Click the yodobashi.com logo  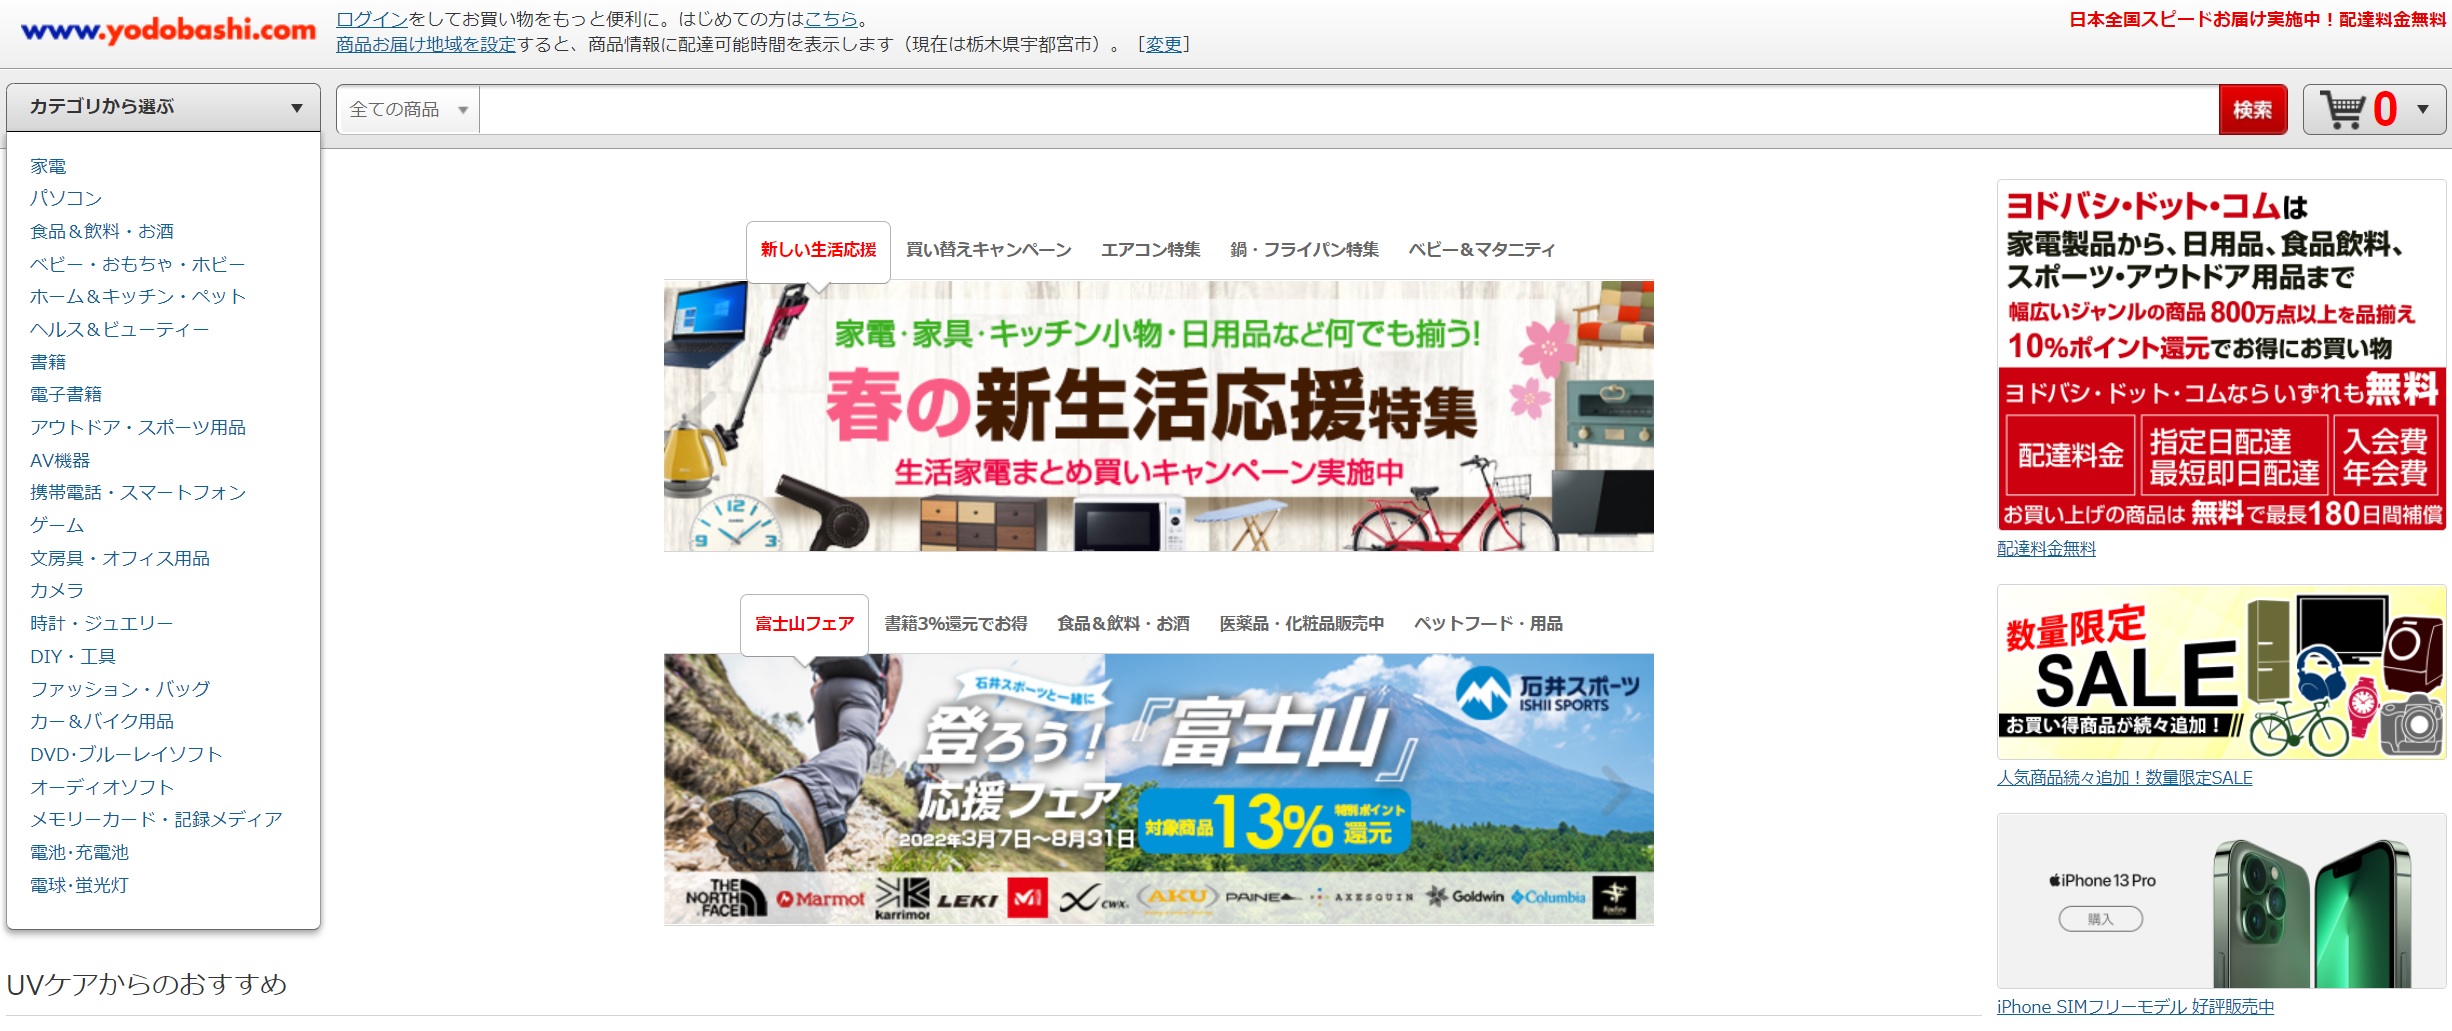pyautogui.click(x=168, y=31)
